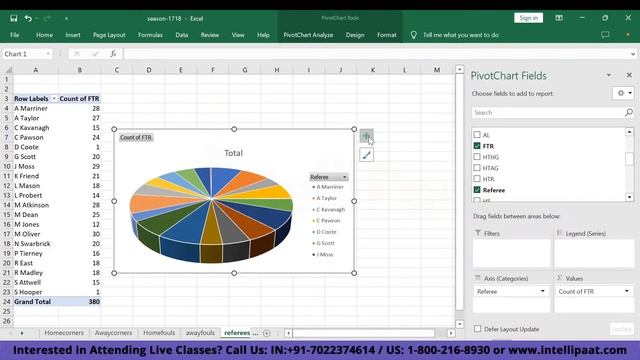The image size is (640, 360).
Task: Check the AL field checkbox
Action: [x=477, y=135]
